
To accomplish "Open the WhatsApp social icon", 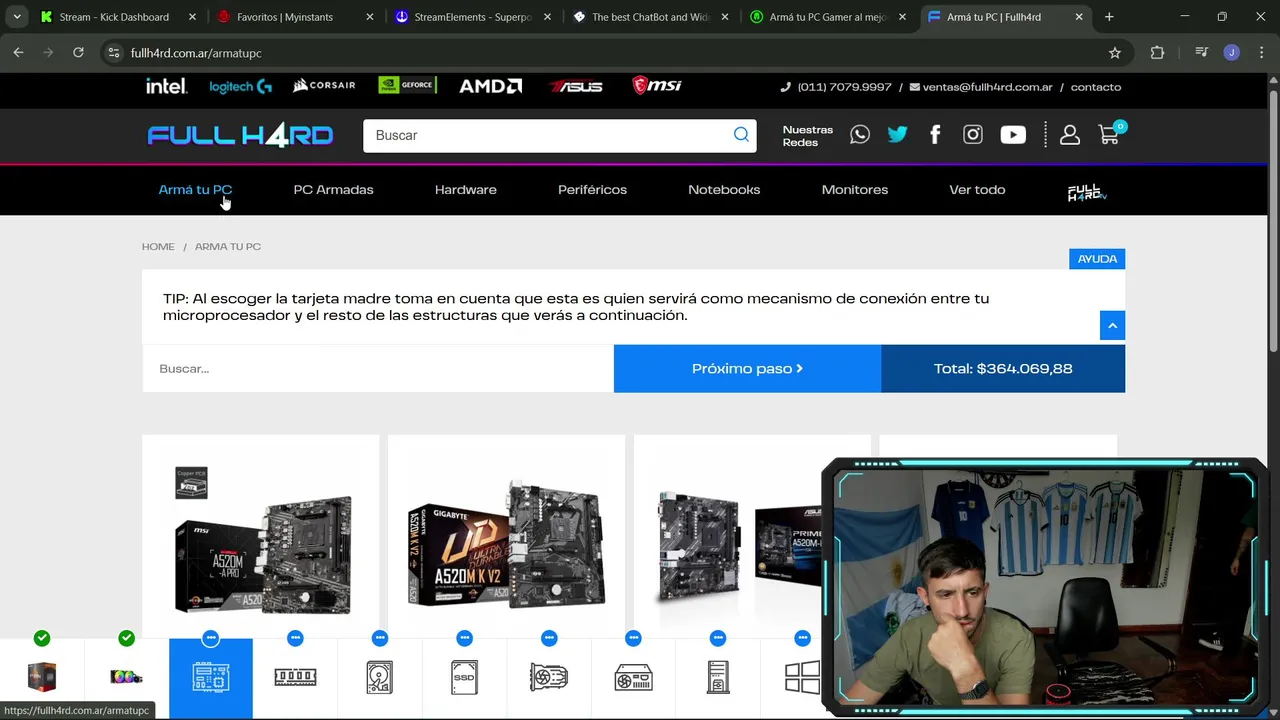I will pos(860,135).
